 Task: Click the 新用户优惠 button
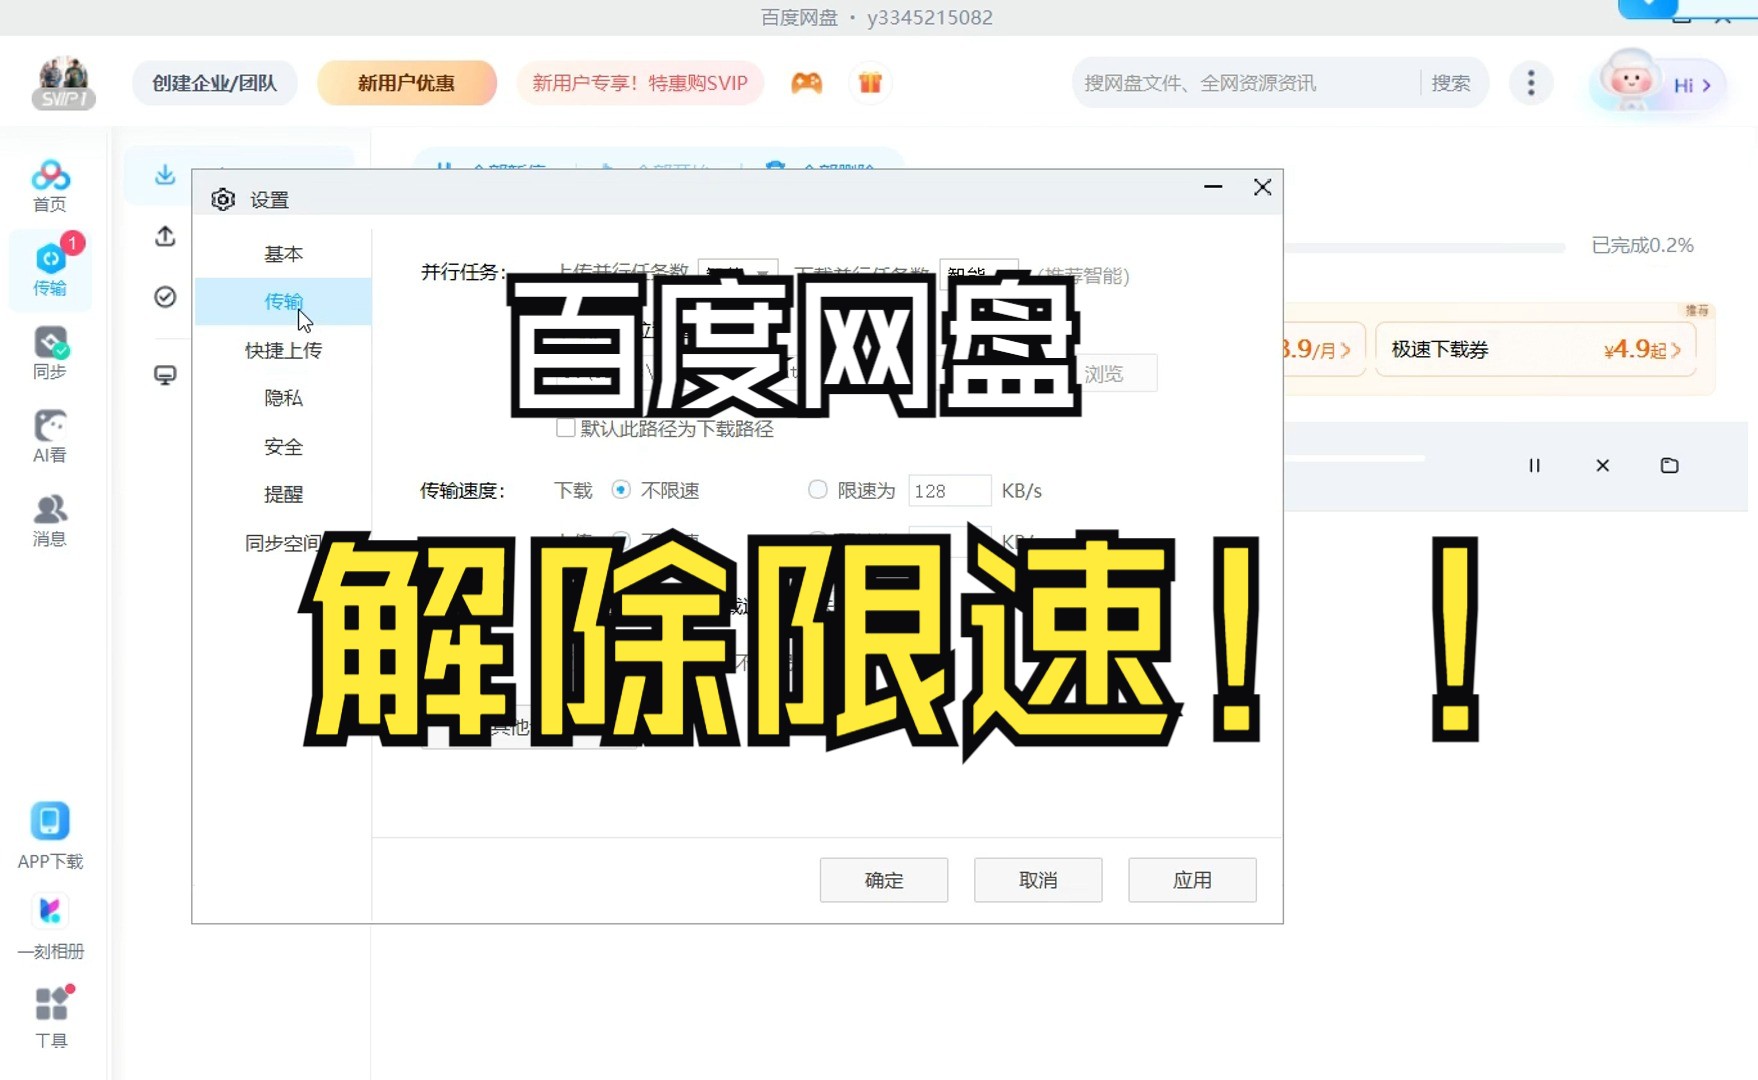(406, 83)
